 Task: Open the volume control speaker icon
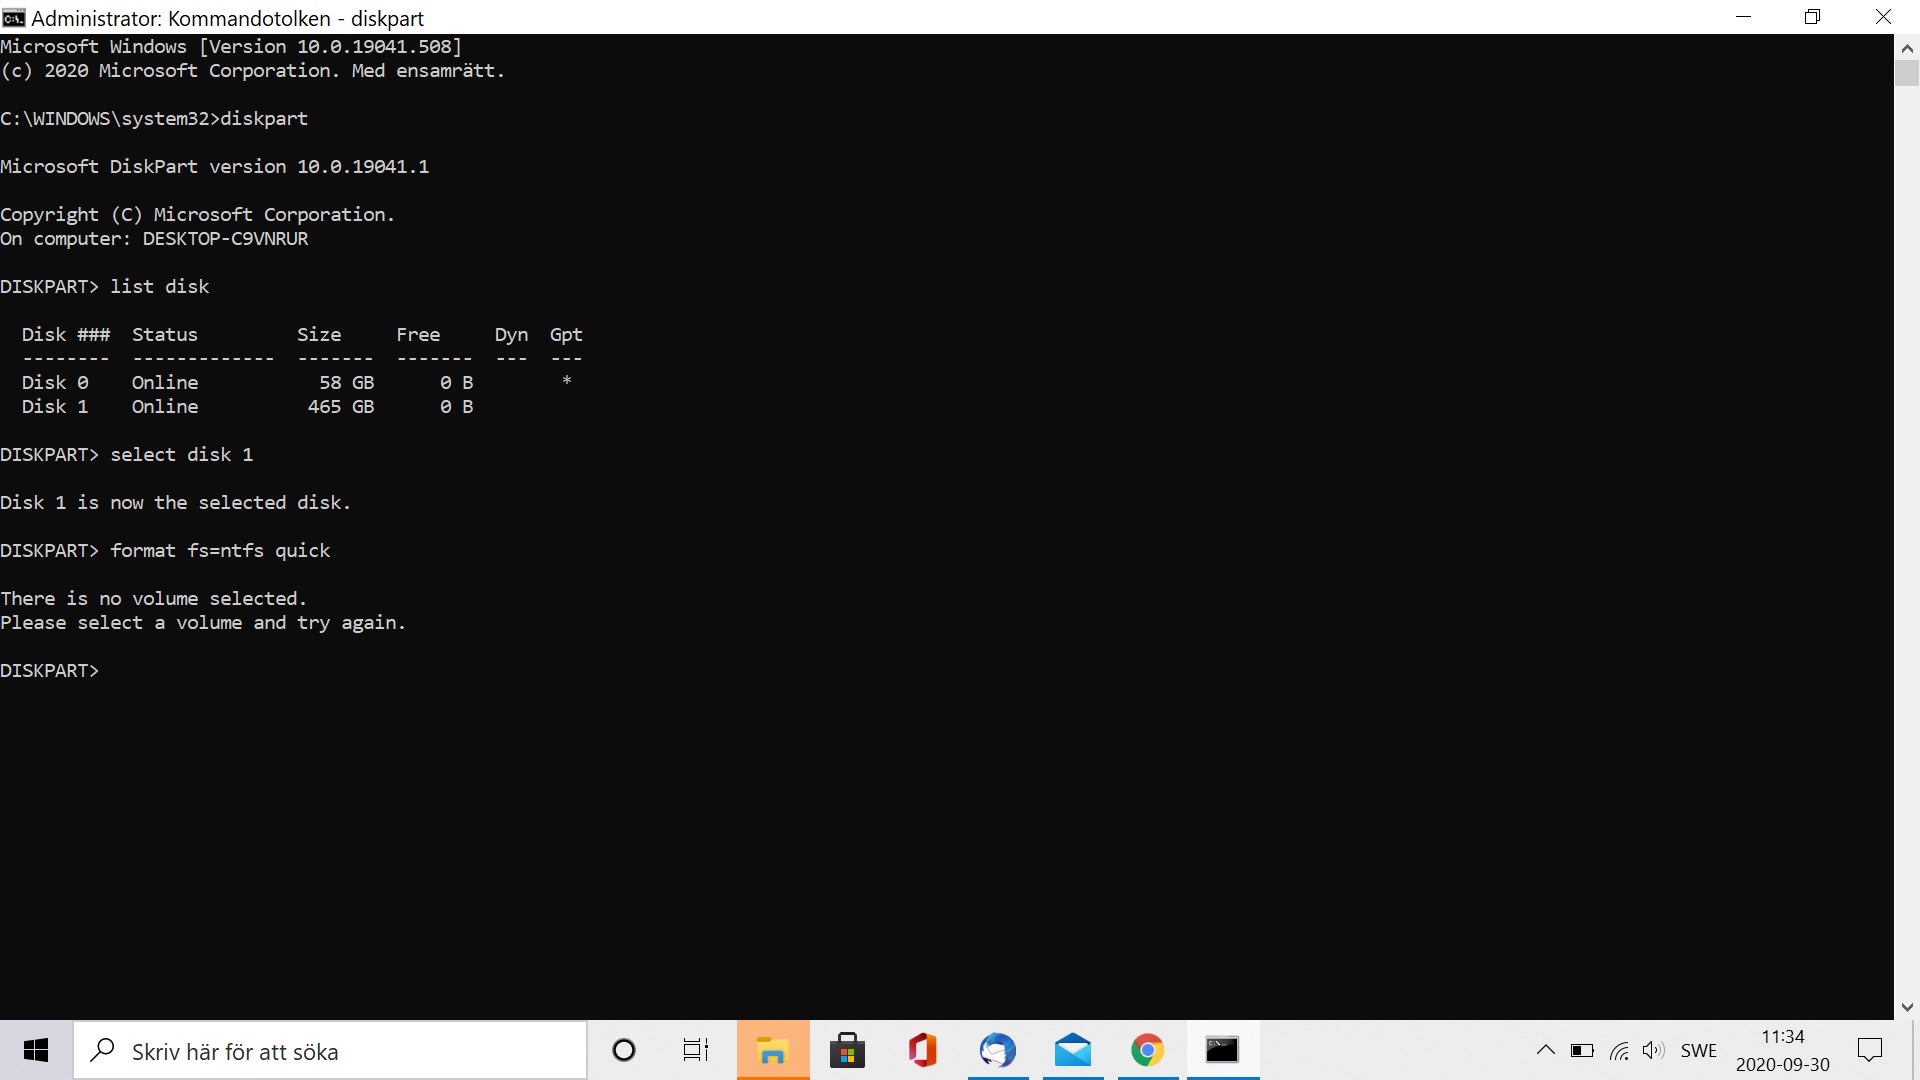tap(1654, 1050)
